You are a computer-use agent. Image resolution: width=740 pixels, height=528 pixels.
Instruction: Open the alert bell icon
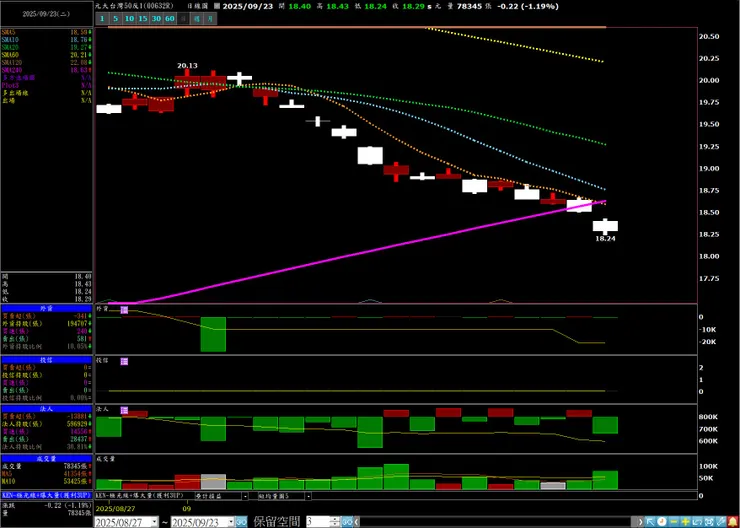(x=733, y=521)
